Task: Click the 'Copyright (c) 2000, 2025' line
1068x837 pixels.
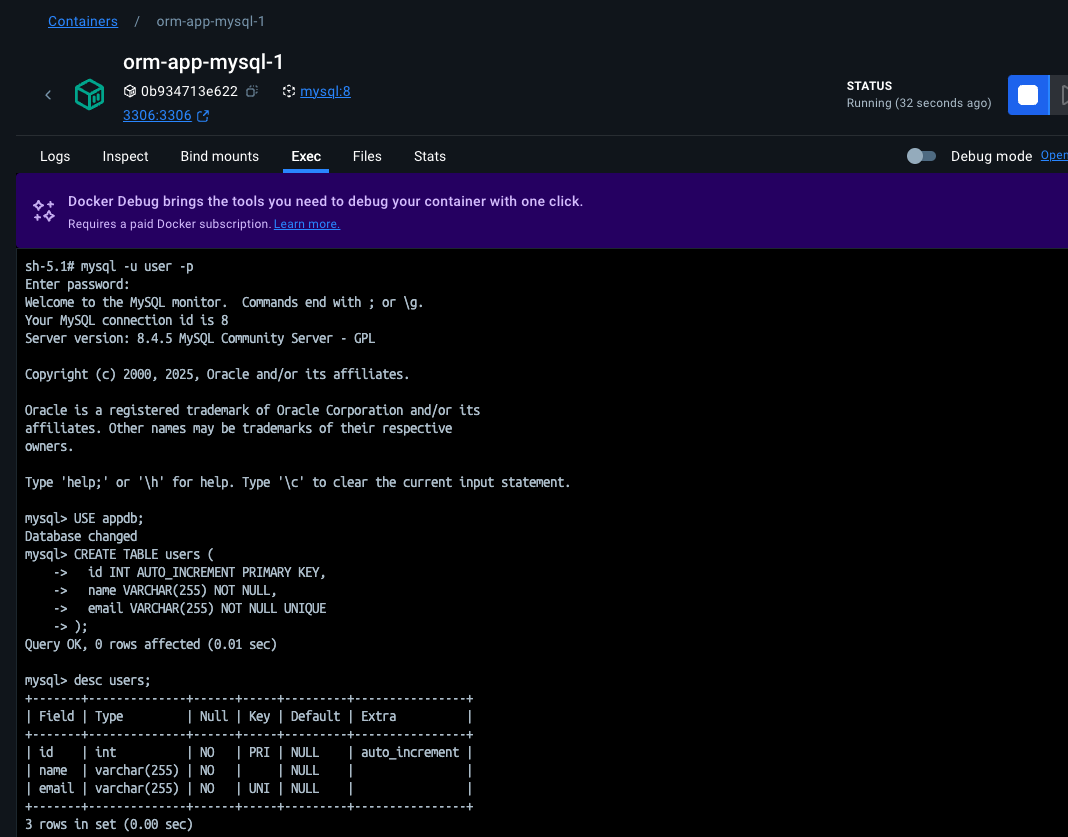Action: point(217,375)
